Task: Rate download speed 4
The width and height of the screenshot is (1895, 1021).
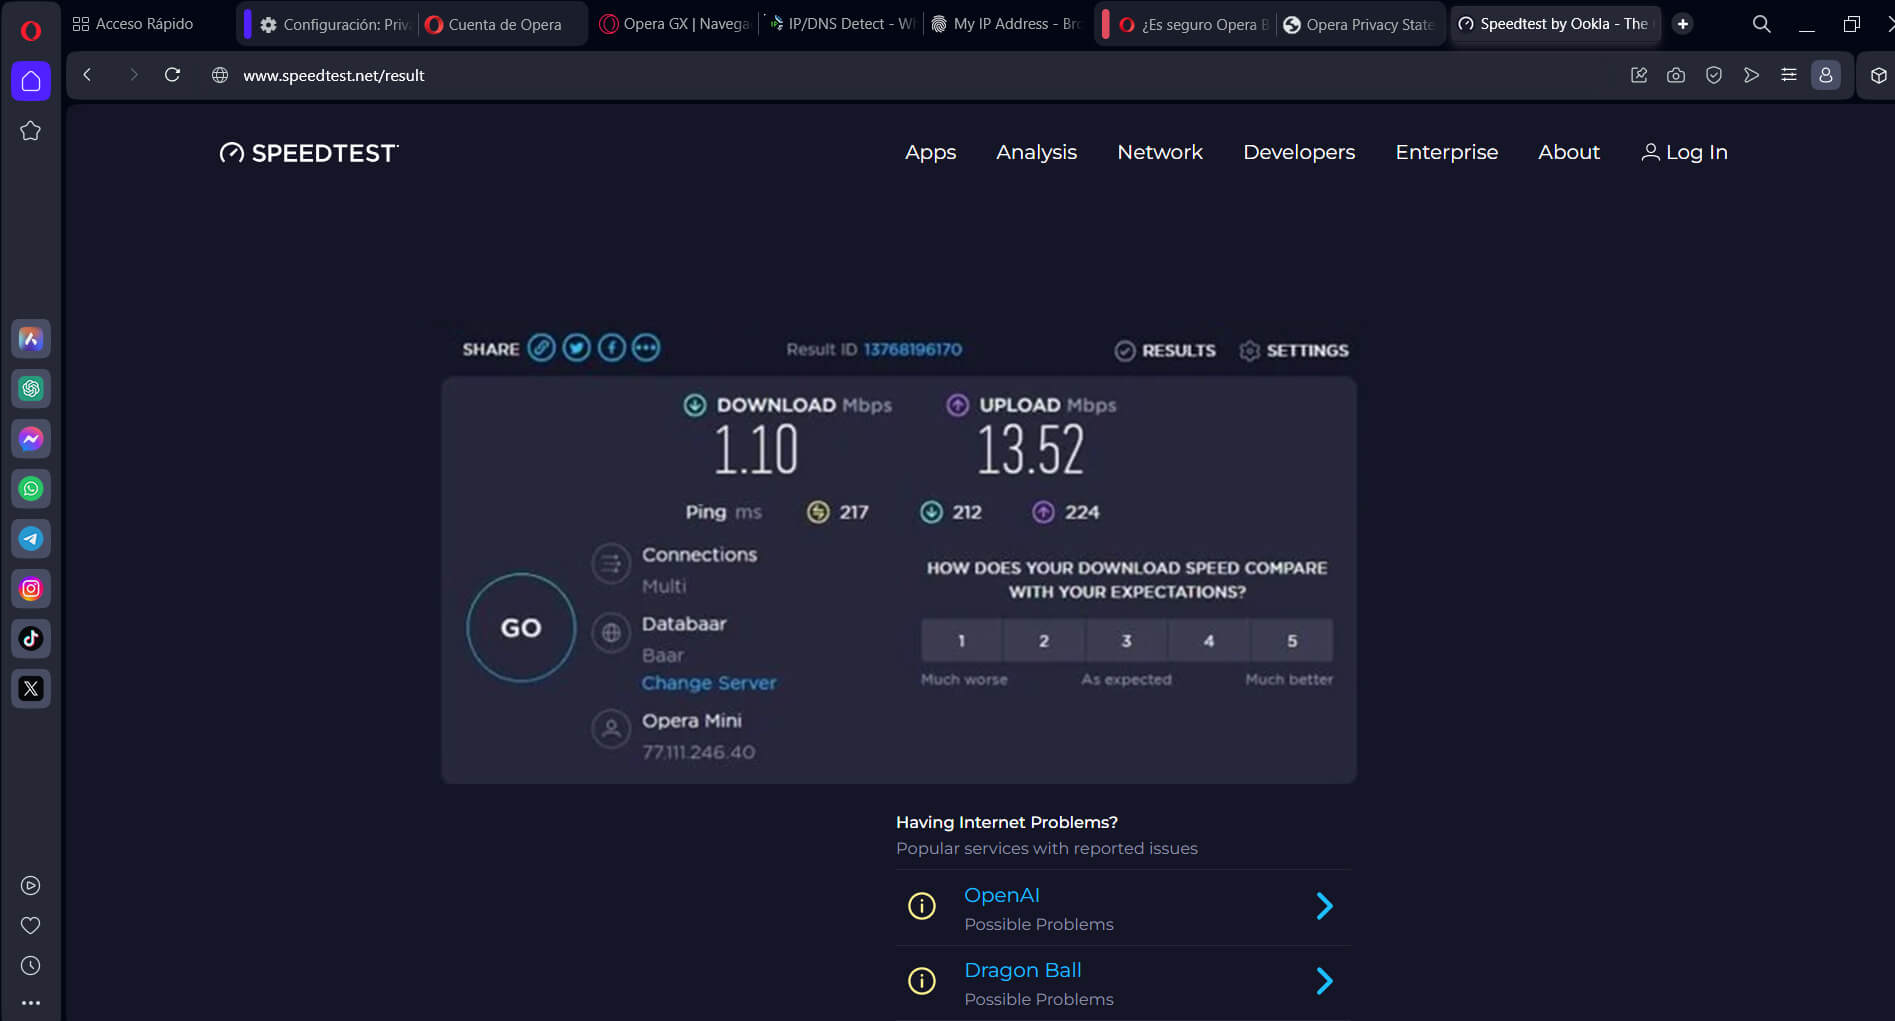Action: (x=1209, y=640)
